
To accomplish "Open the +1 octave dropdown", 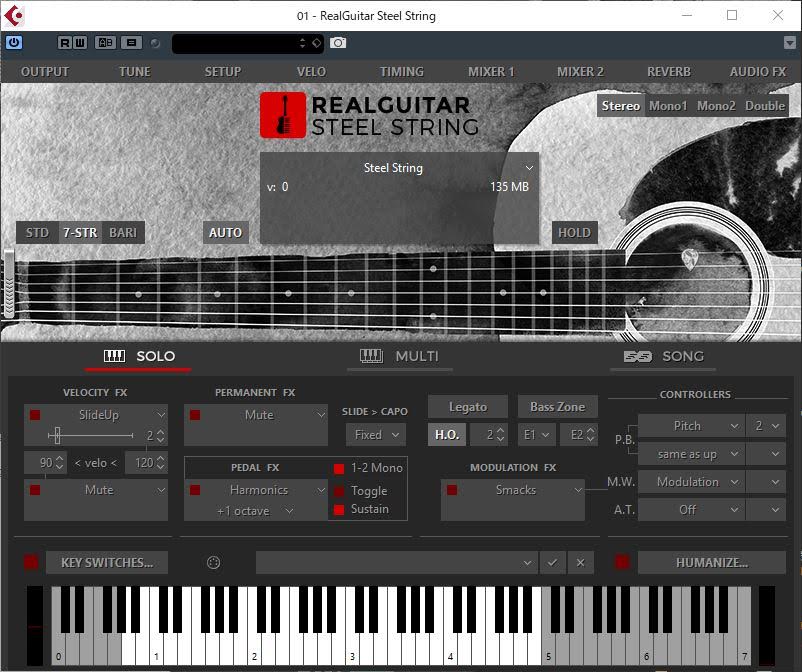I will click(254, 511).
